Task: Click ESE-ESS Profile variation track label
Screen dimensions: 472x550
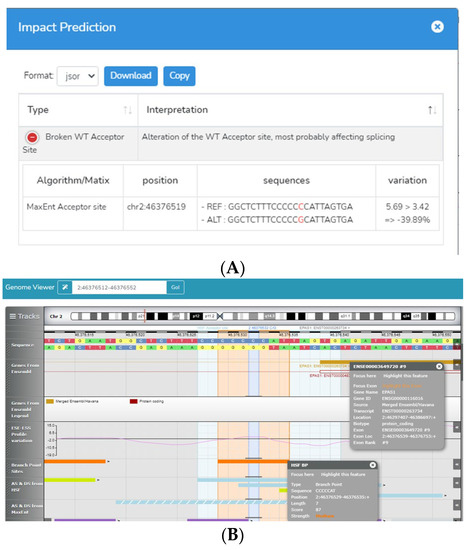Action: (22, 434)
